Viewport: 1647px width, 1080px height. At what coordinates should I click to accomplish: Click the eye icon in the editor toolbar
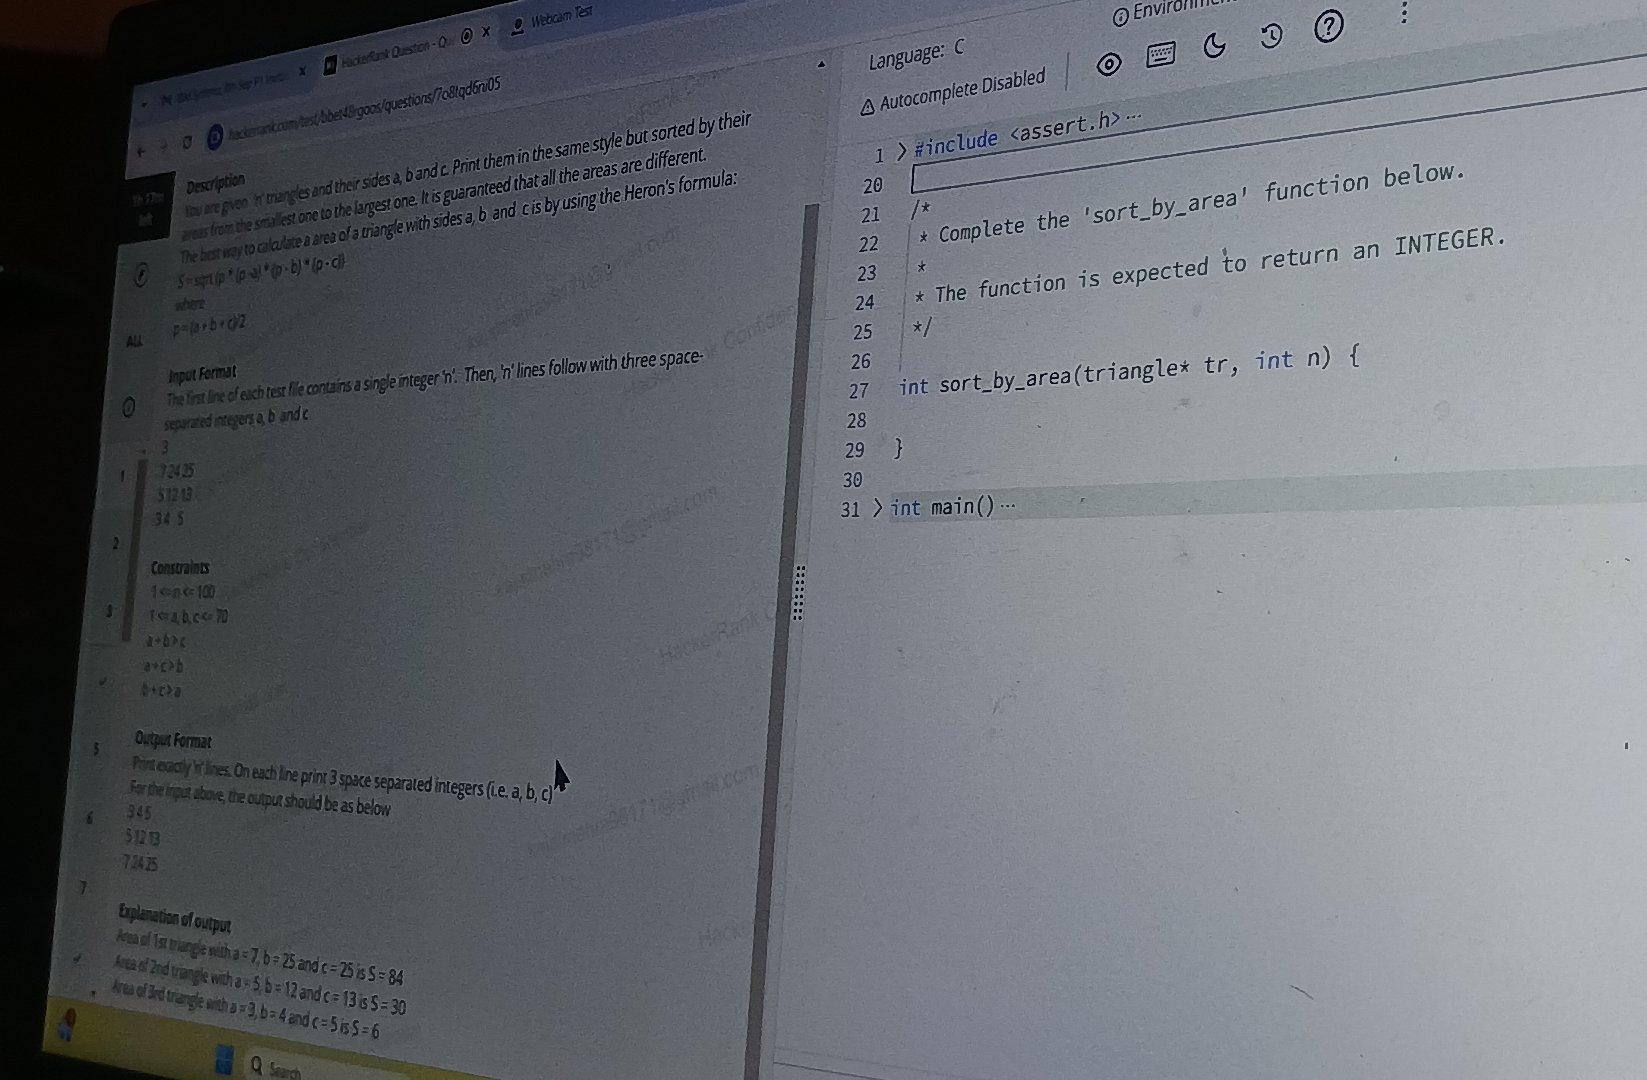[1108, 65]
